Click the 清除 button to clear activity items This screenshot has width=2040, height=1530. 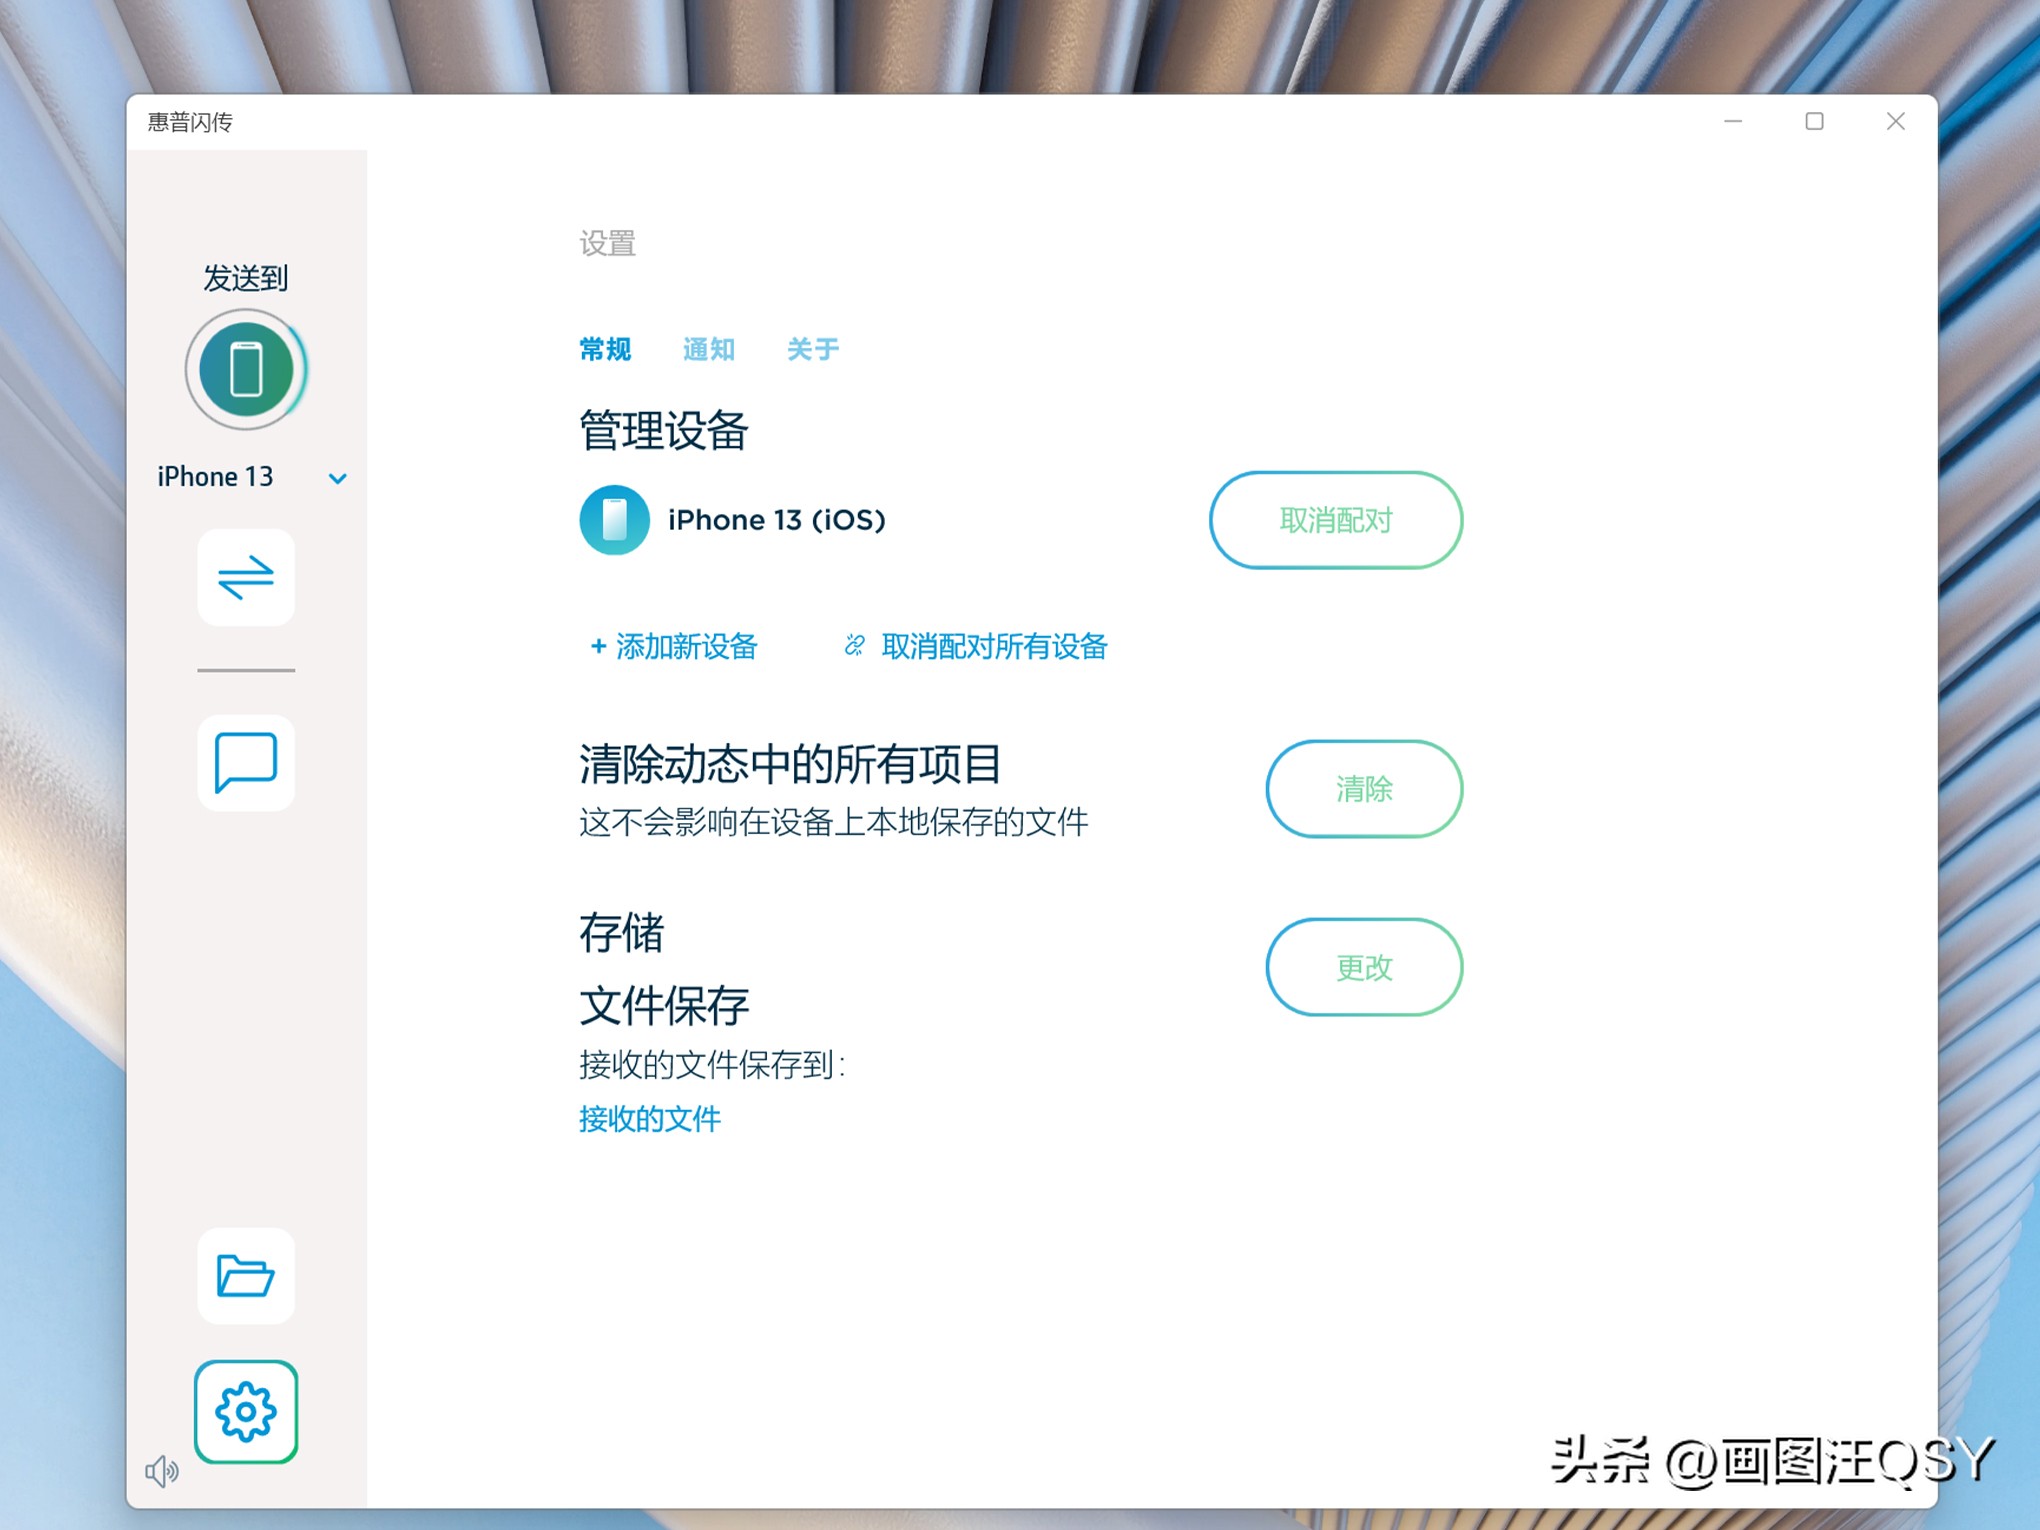(x=1363, y=789)
